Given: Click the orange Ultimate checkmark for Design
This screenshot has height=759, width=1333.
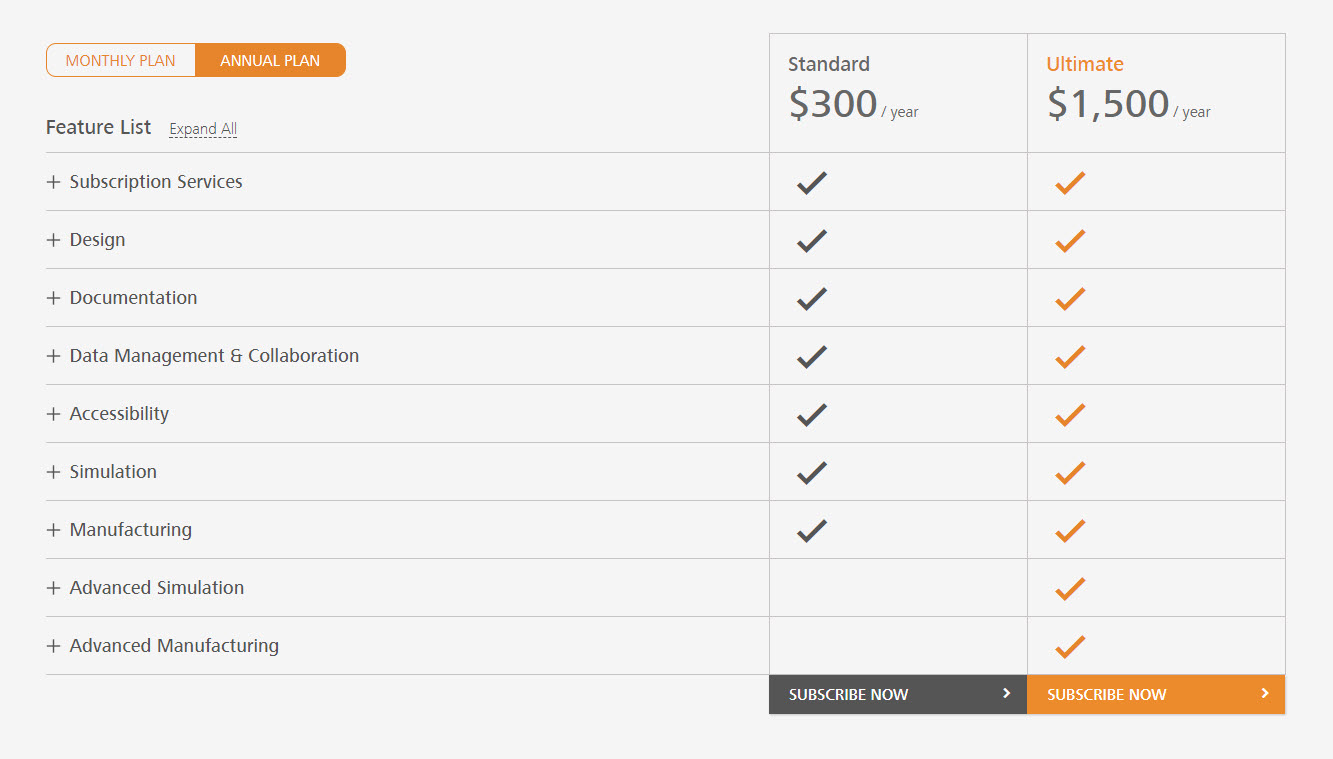Looking at the screenshot, I should pos(1070,240).
